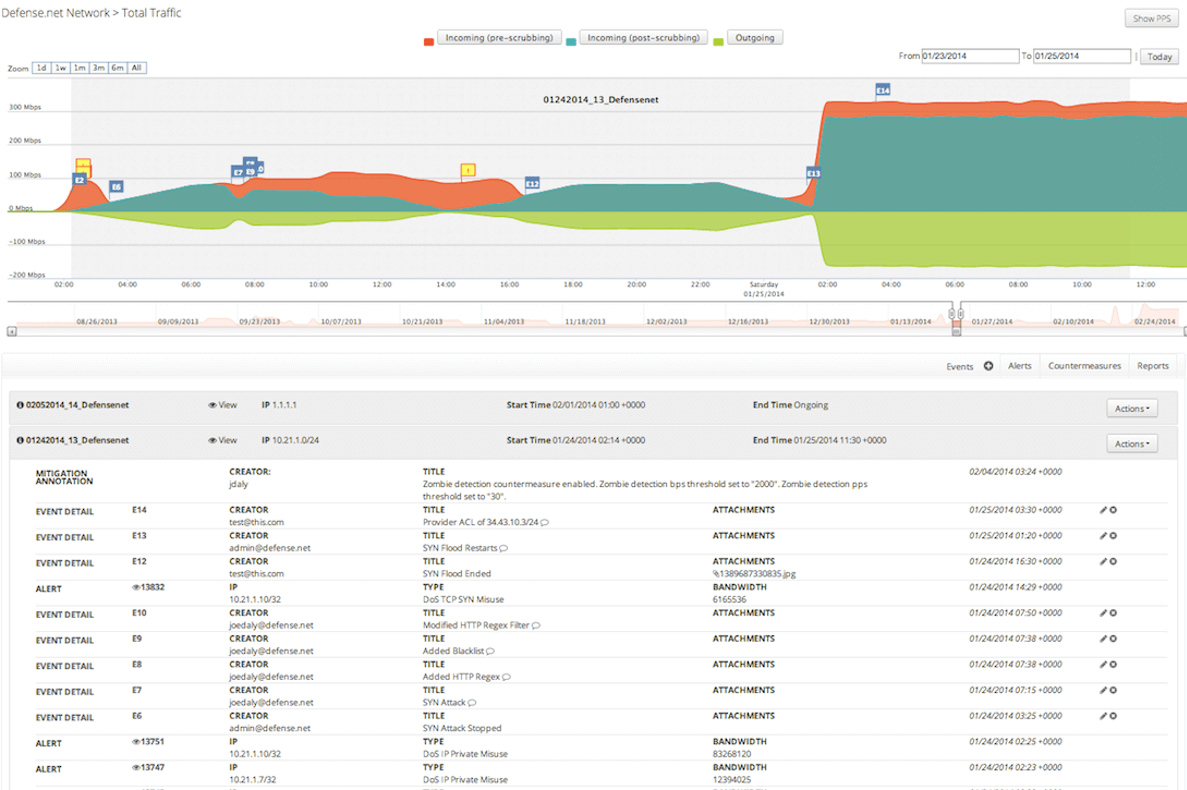Click the To date field
1187x790 pixels.
point(1082,56)
